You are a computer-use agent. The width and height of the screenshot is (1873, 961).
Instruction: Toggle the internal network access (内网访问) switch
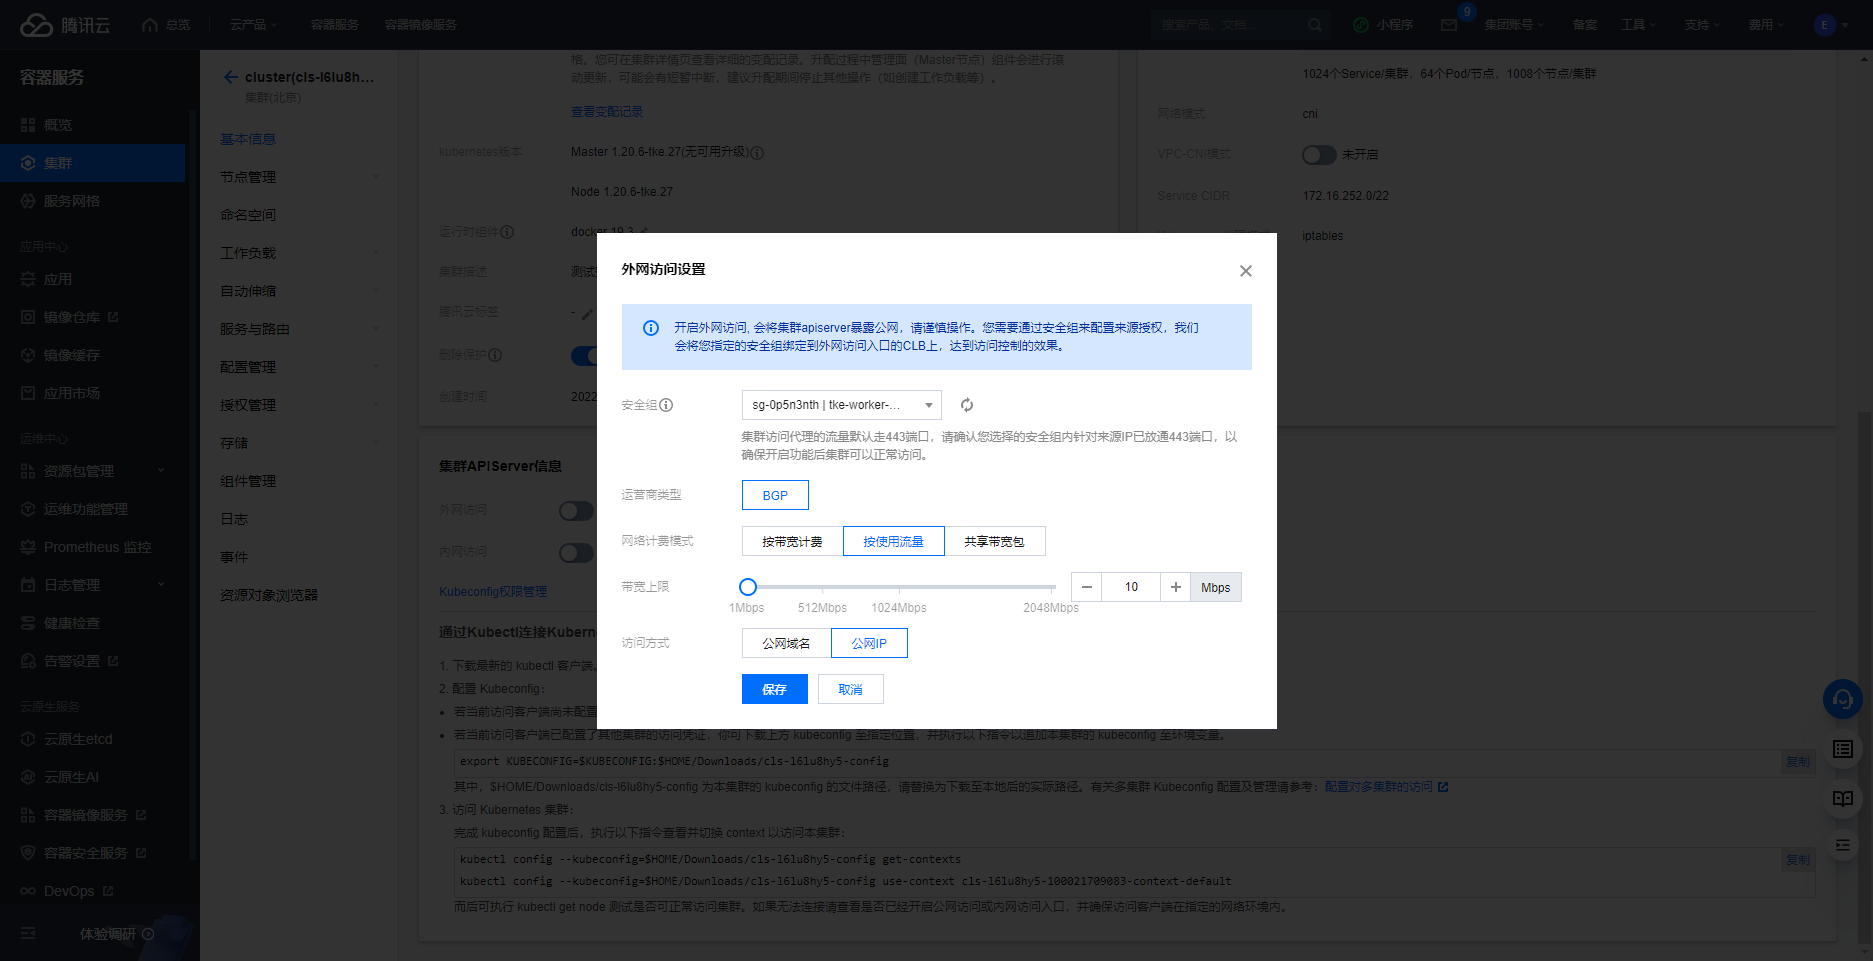tap(576, 553)
